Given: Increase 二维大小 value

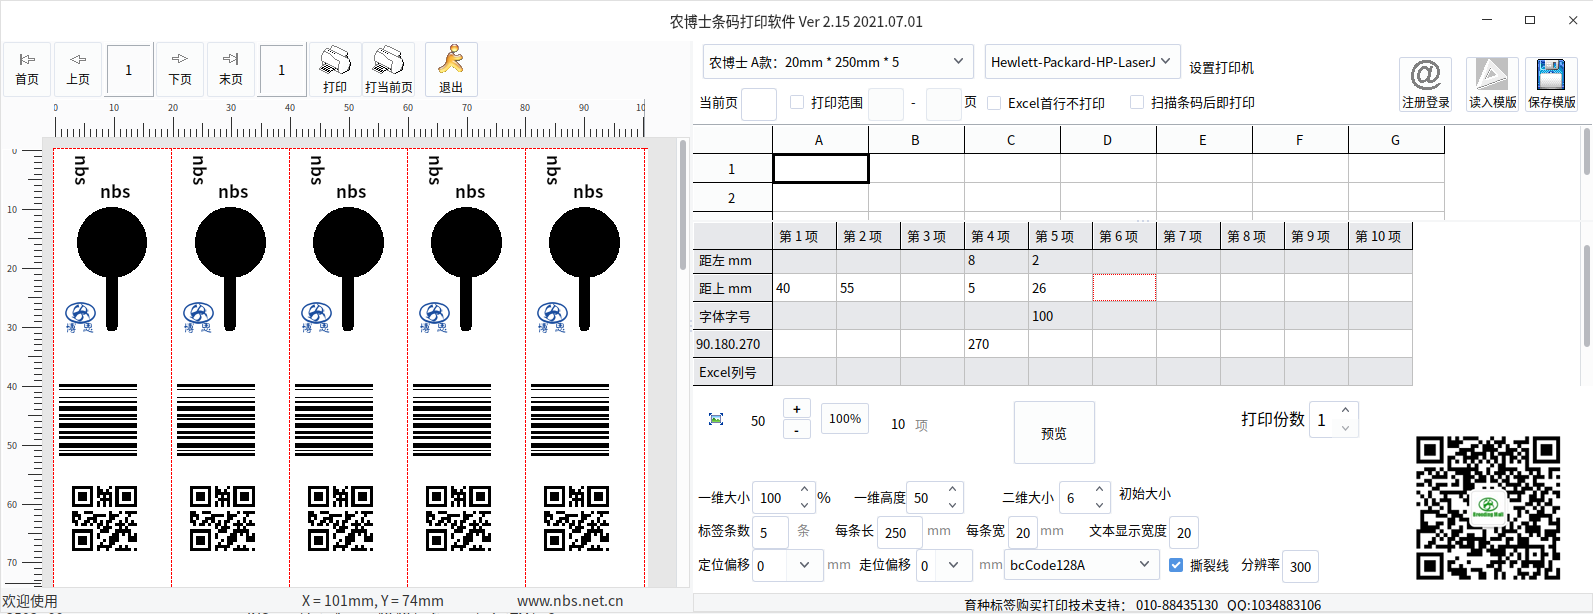Looking at the screenshot, I should pyautogui.click(x=1099, y=490).
